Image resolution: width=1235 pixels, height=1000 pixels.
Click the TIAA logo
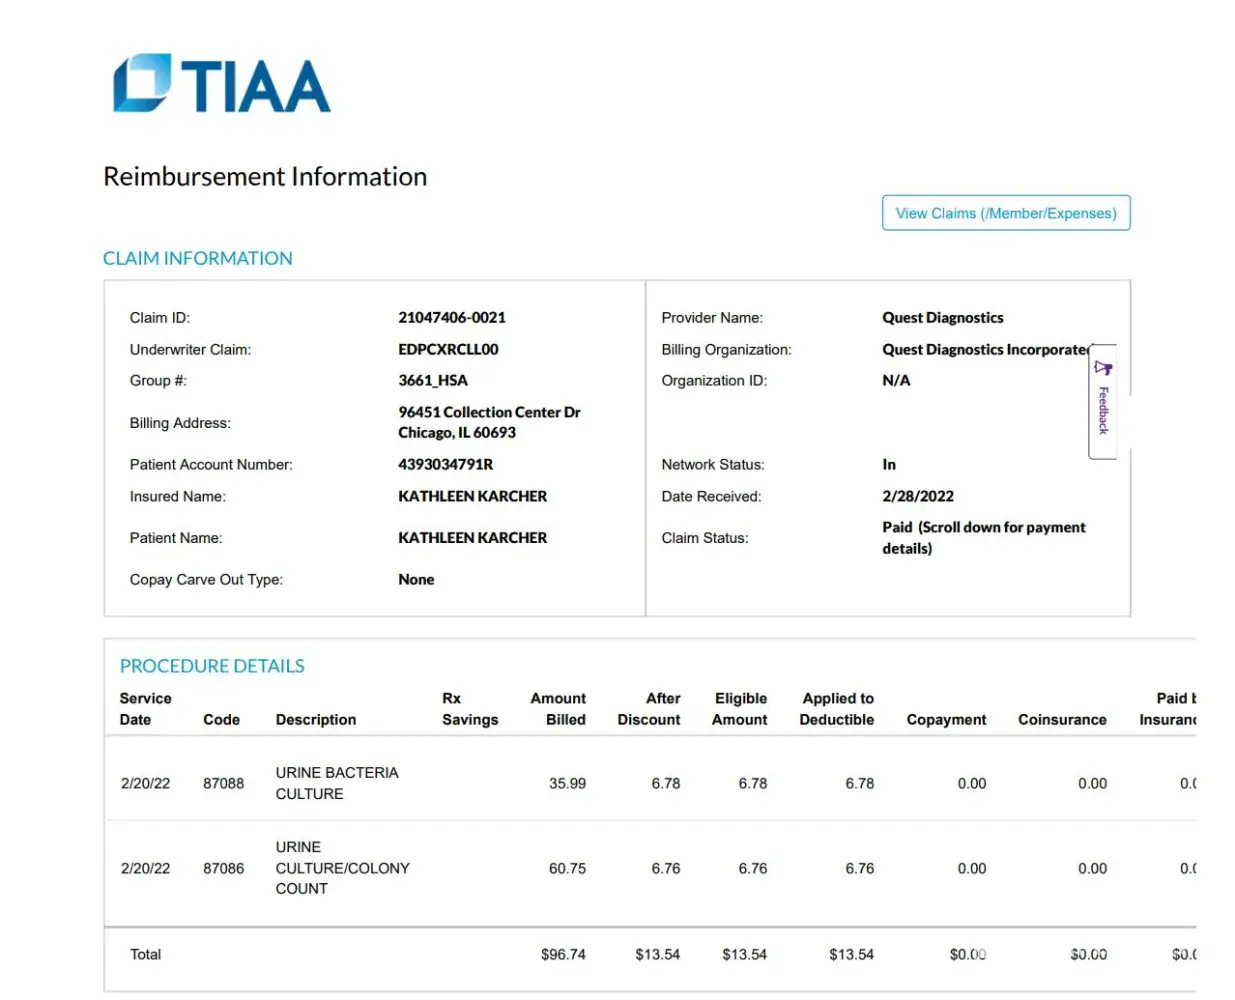click(222, 83)
